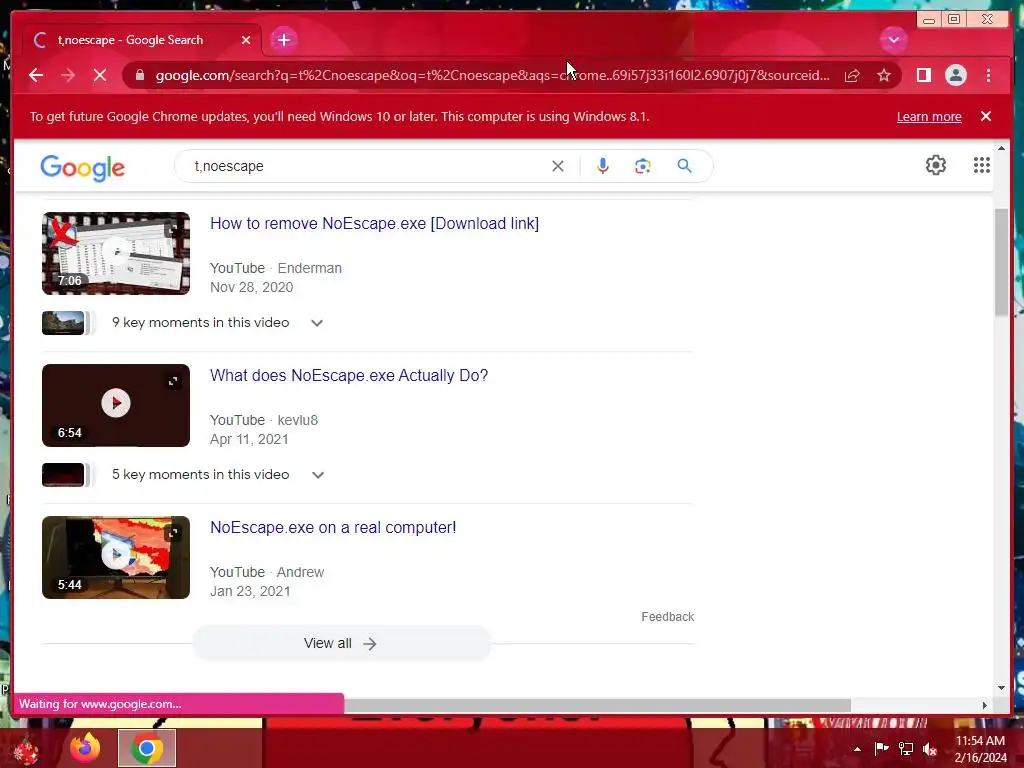Screen dimensions: 1024x768
Task: Open Firefox from the taskbar
Action: coord(86,748)
